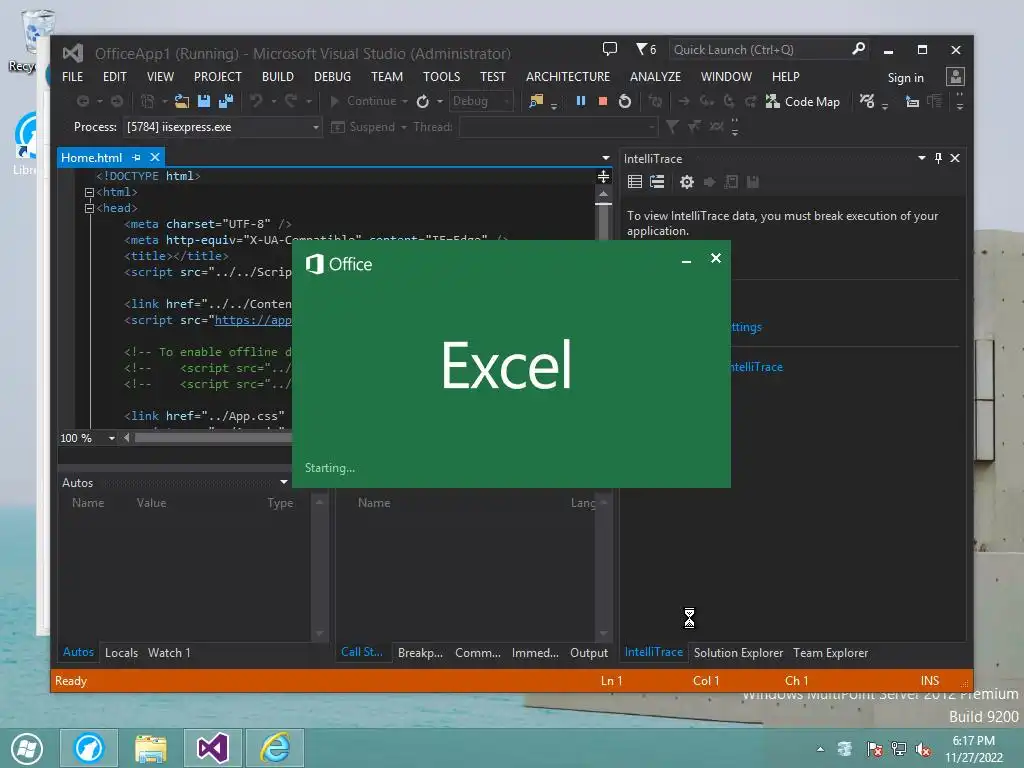1024x768 pixels.
Task: Open the ARCHITECTURE menu
Action: tap(568, 77)
